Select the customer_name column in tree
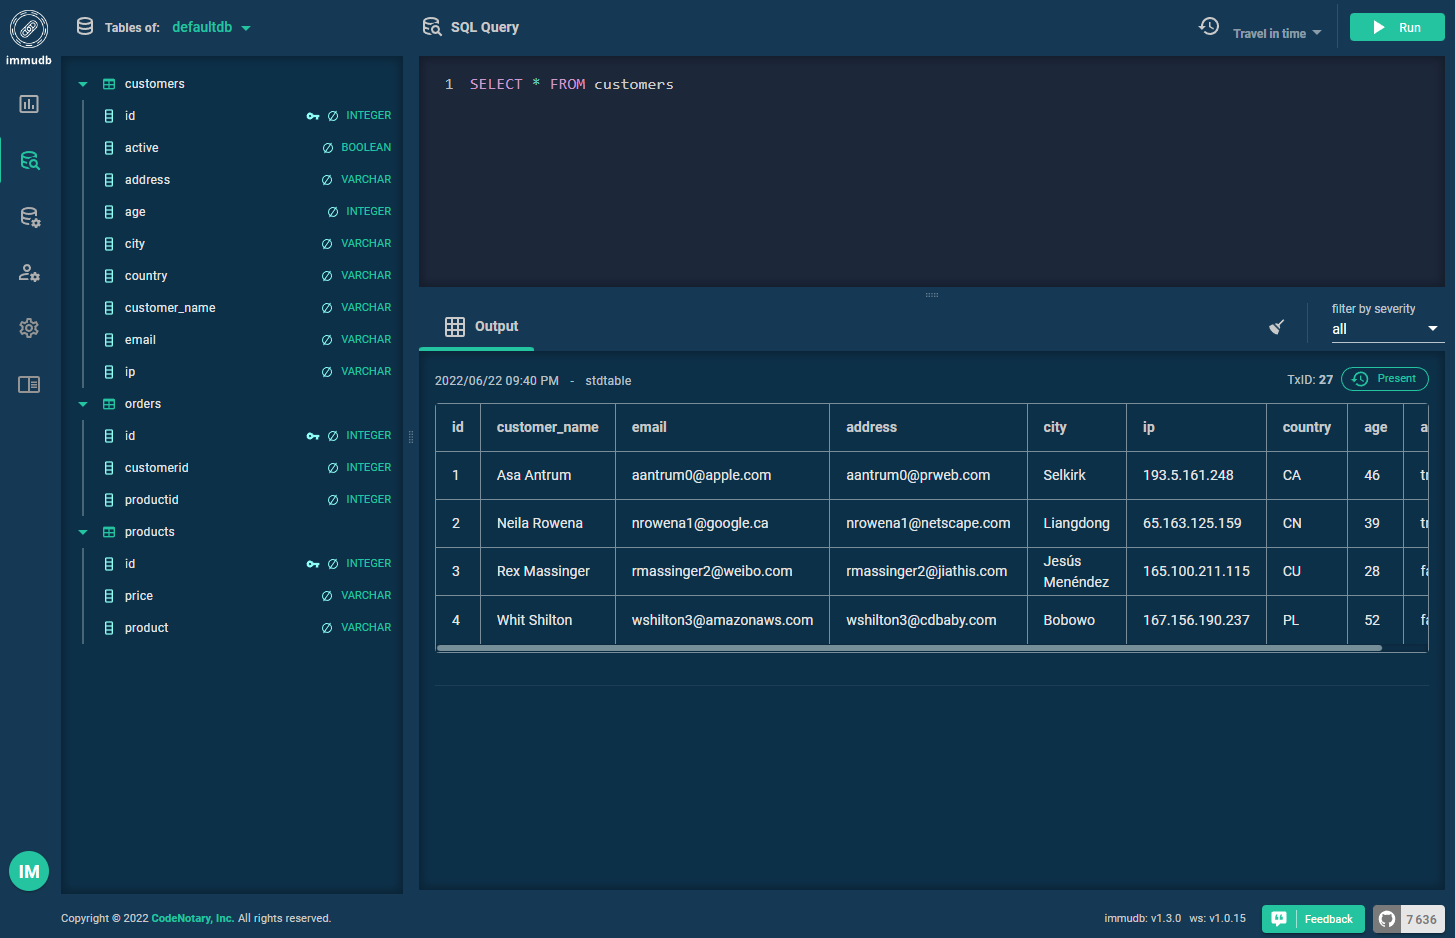 (170, 308)
